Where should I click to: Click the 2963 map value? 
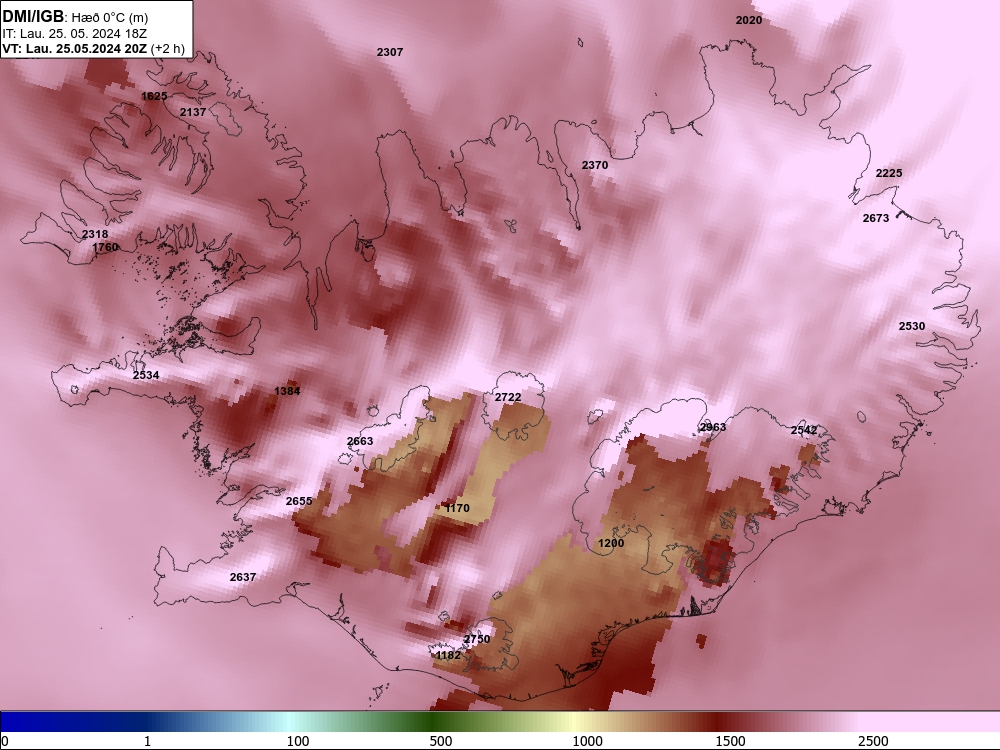pos(713,427)
